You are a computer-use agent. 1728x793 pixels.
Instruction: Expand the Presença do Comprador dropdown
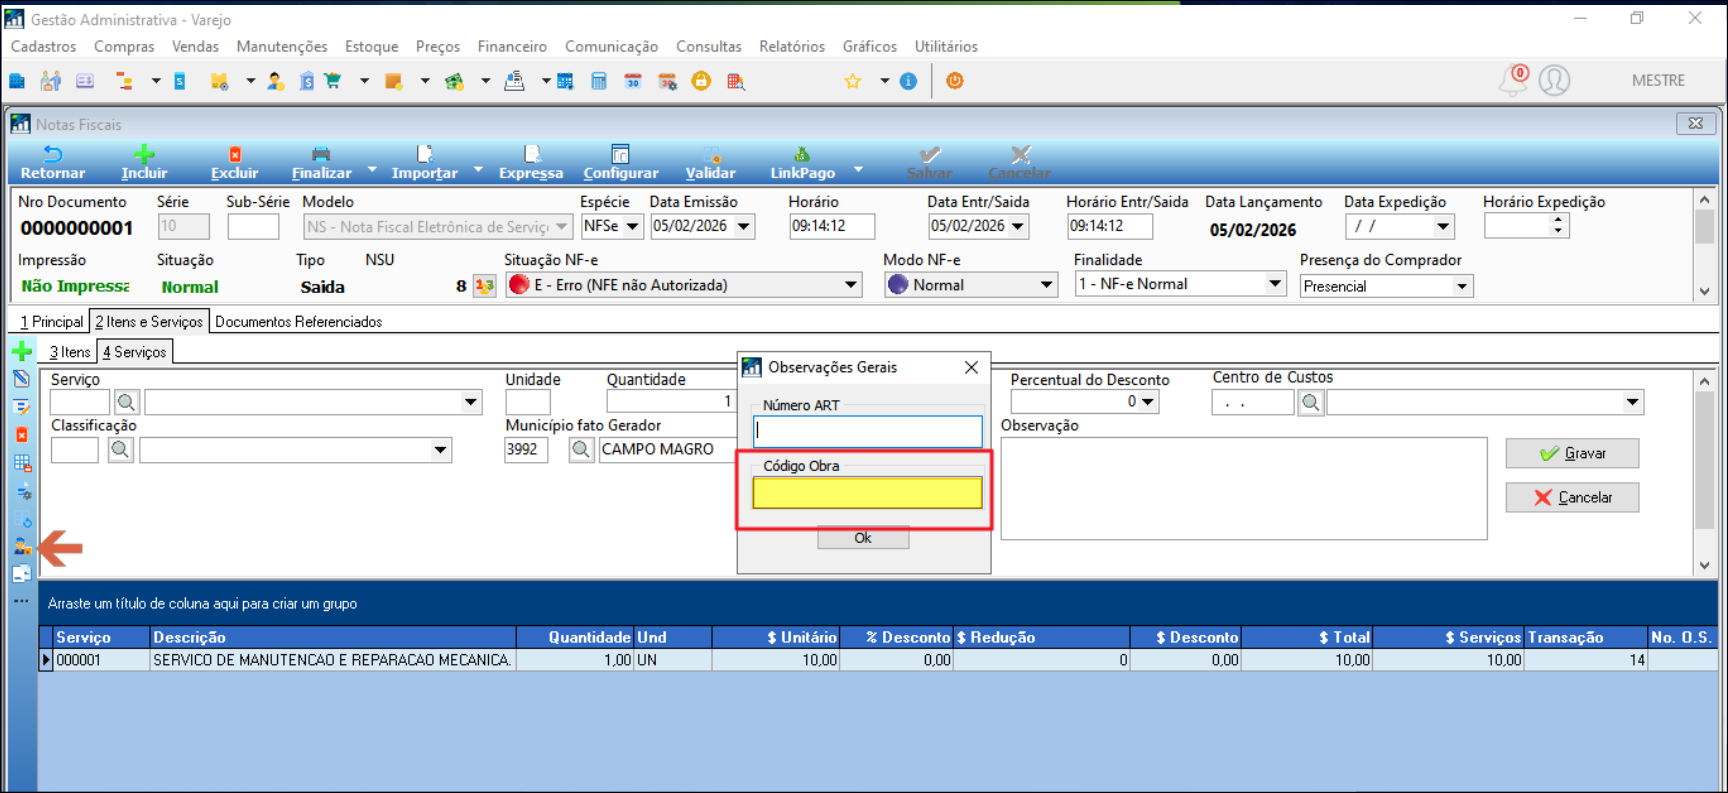pos(1462,287)
